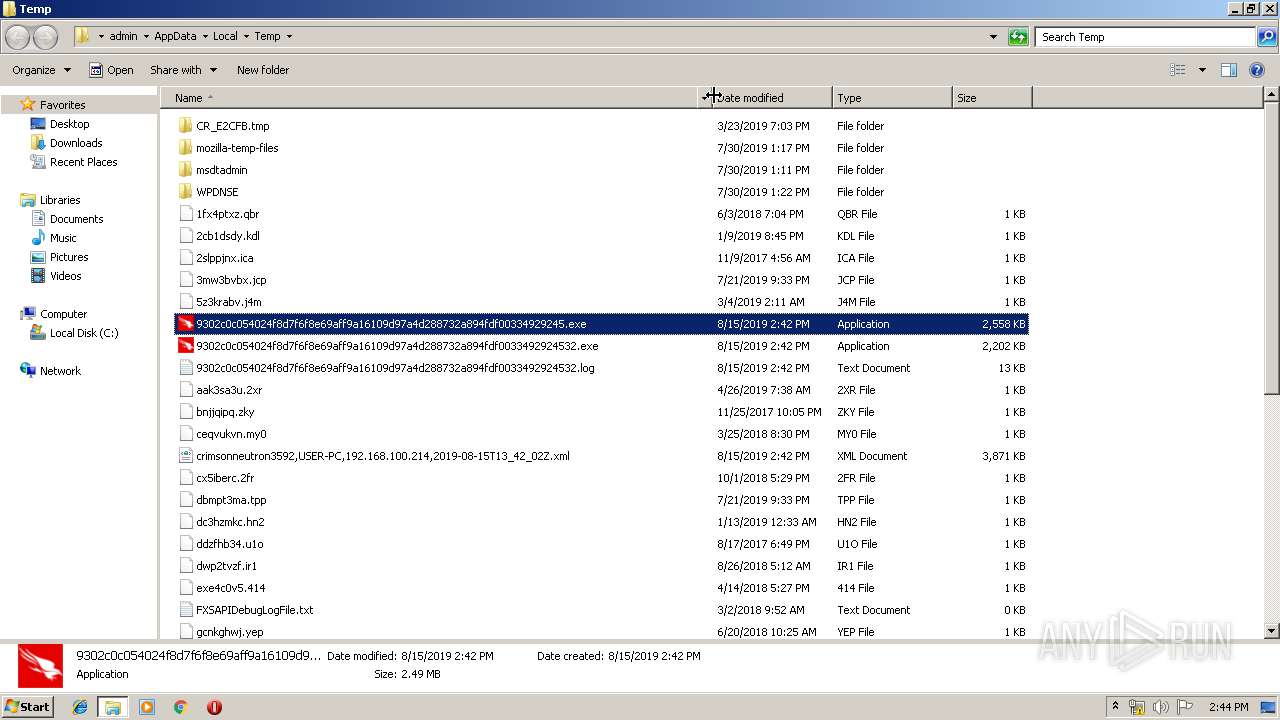The width and height of the screenshot is (1280, 720).
Task: Open the volume tray icon
Action: tap(1161, 707)
